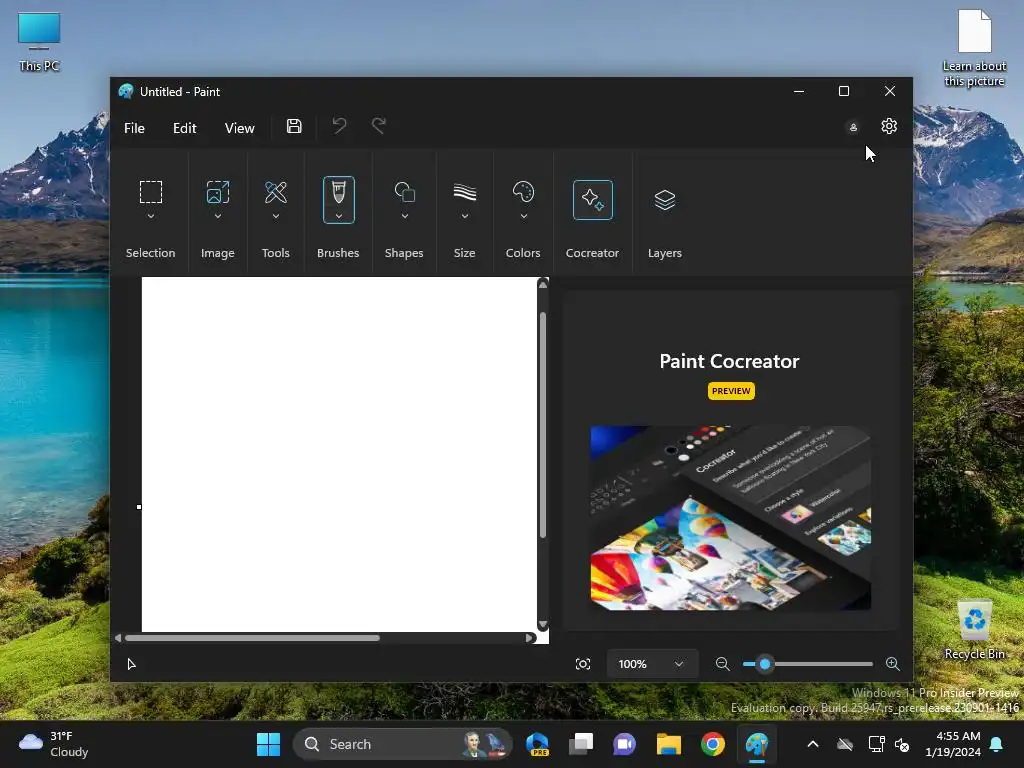Click the white drawing canvas
The height and width of the screenshot is (768, 1024).
[339, 454]
